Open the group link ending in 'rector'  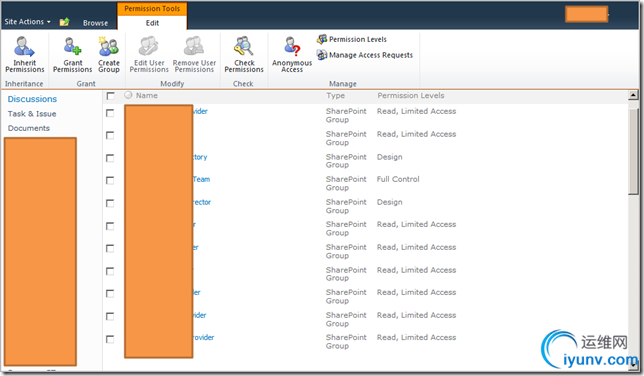coord(202,202)
